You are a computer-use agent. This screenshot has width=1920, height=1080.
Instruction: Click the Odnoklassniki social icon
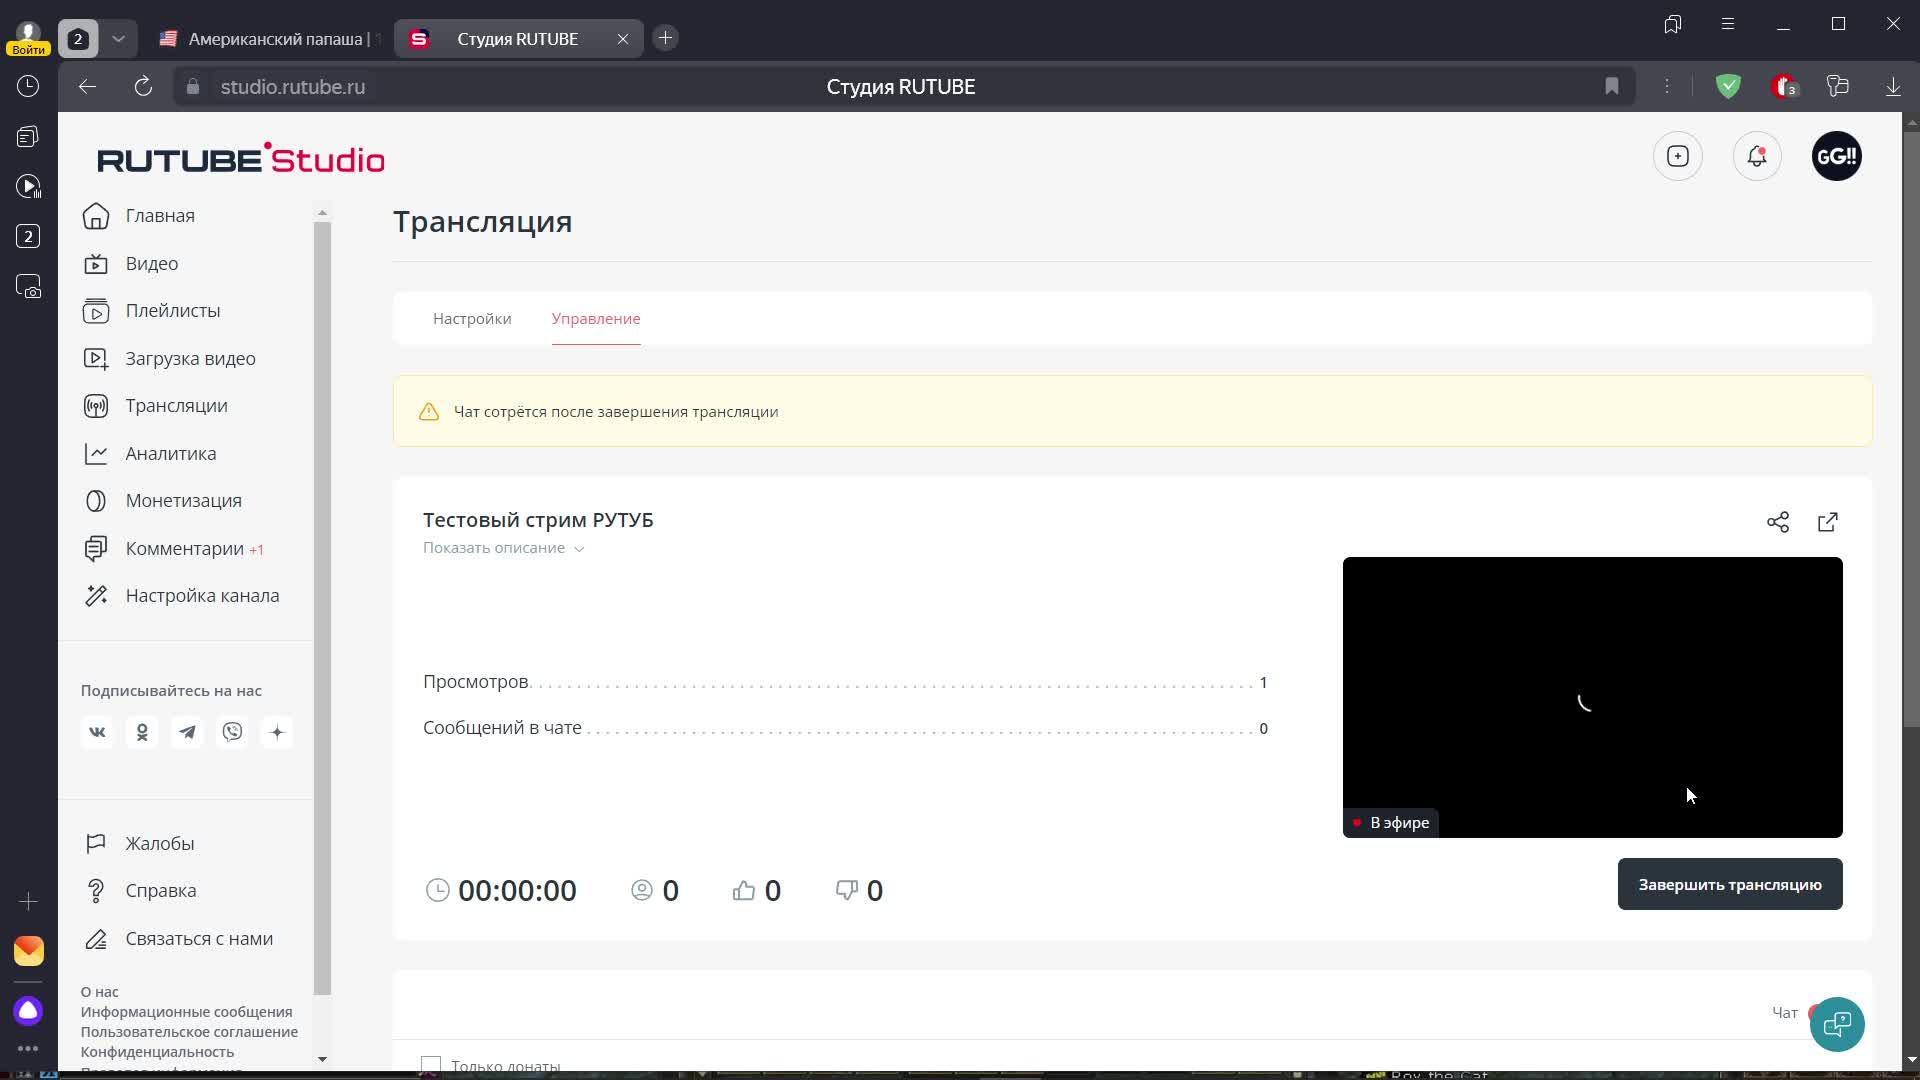tap(142, 732)
